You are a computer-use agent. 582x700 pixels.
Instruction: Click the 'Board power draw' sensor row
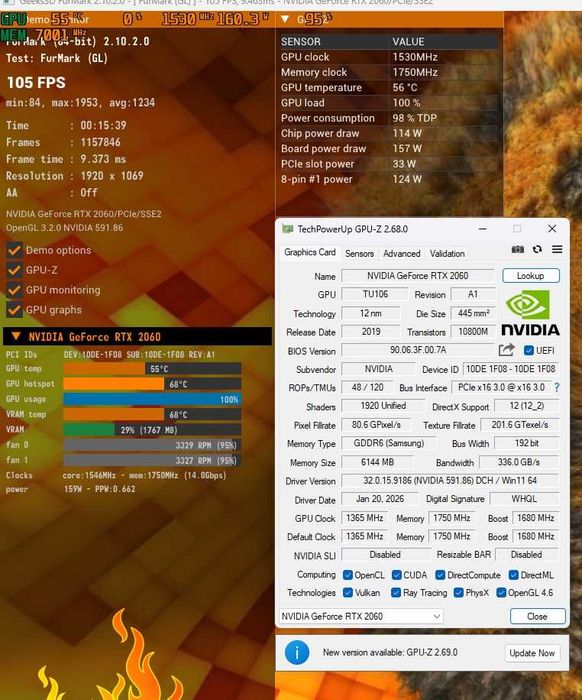pos(388,148)
